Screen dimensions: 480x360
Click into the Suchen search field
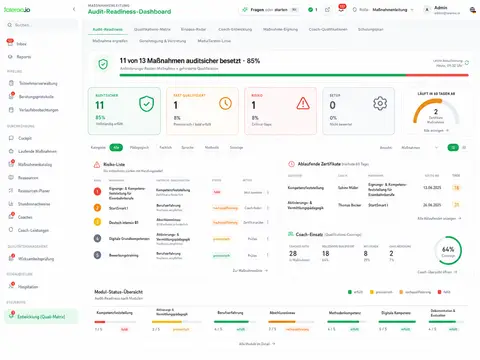pyautogui.click(x=42, y=25)
